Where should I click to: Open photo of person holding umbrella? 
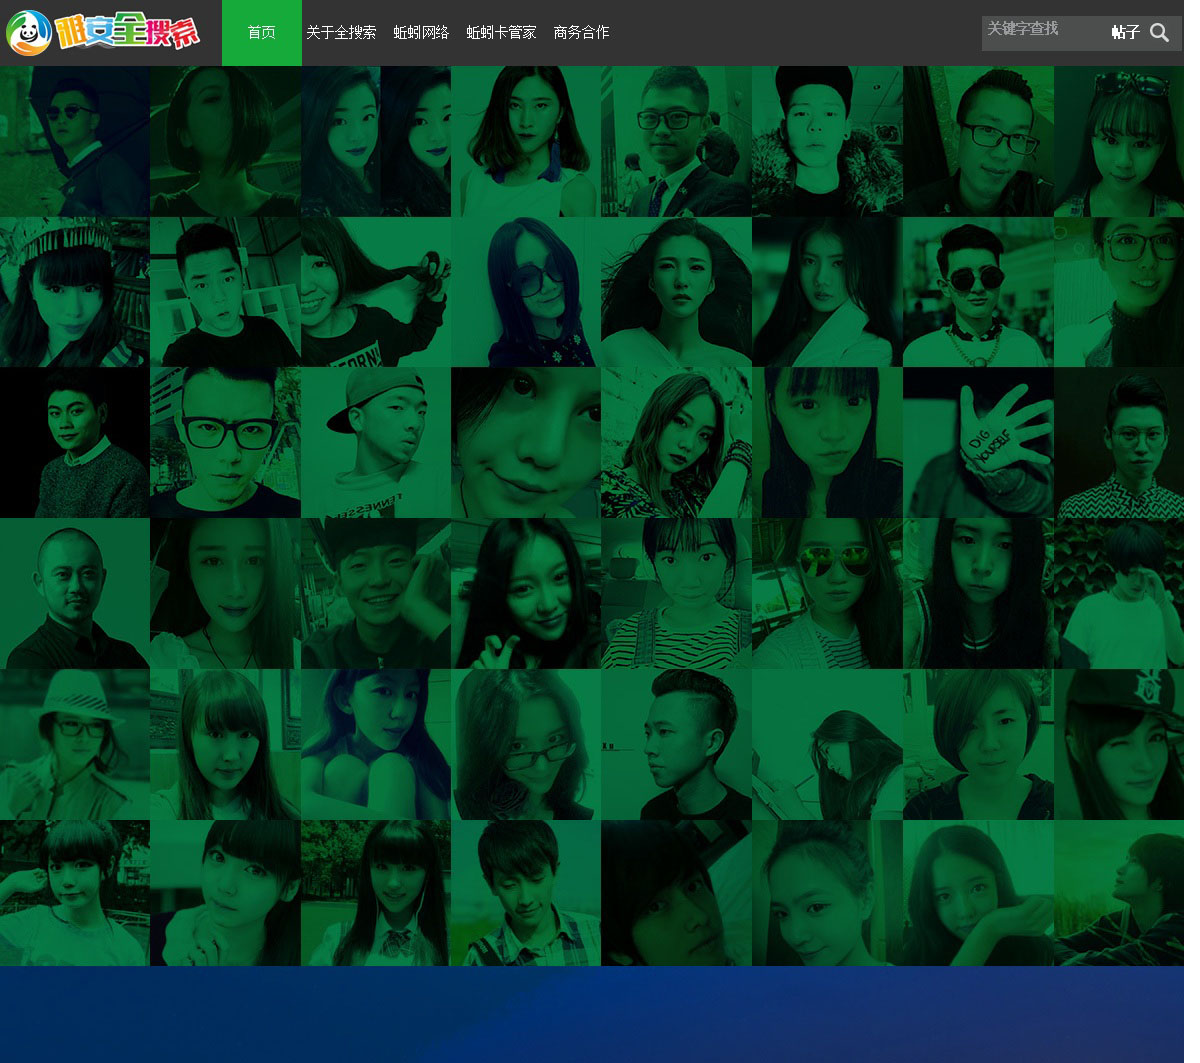click(x=75, y=141)
